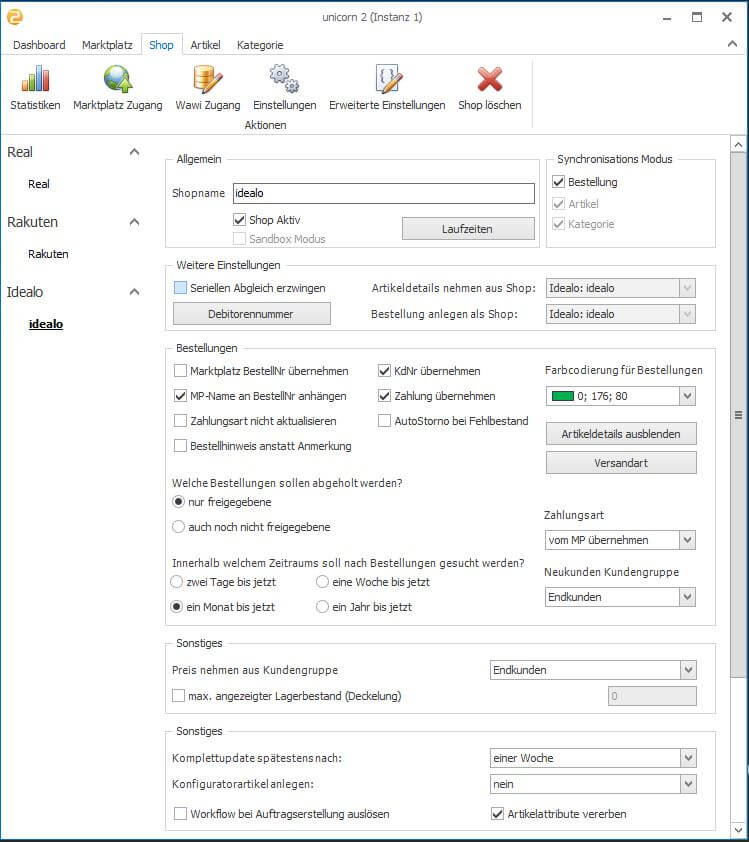Click the Shop löschen red X icon
The height and width of the screenshot is (842, 749).
[x=490, y=79]
